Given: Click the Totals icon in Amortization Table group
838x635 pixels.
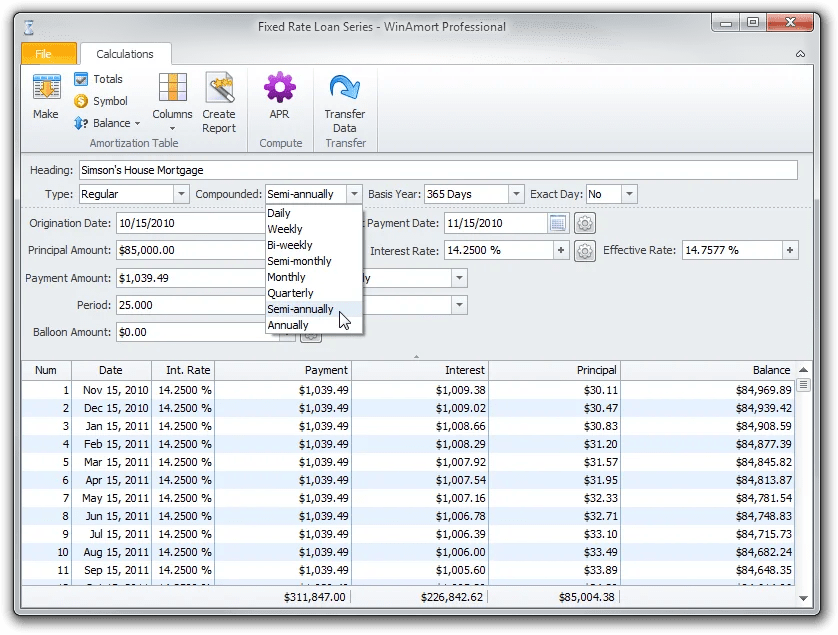Looking at the screenshot, I should (82, 79).
